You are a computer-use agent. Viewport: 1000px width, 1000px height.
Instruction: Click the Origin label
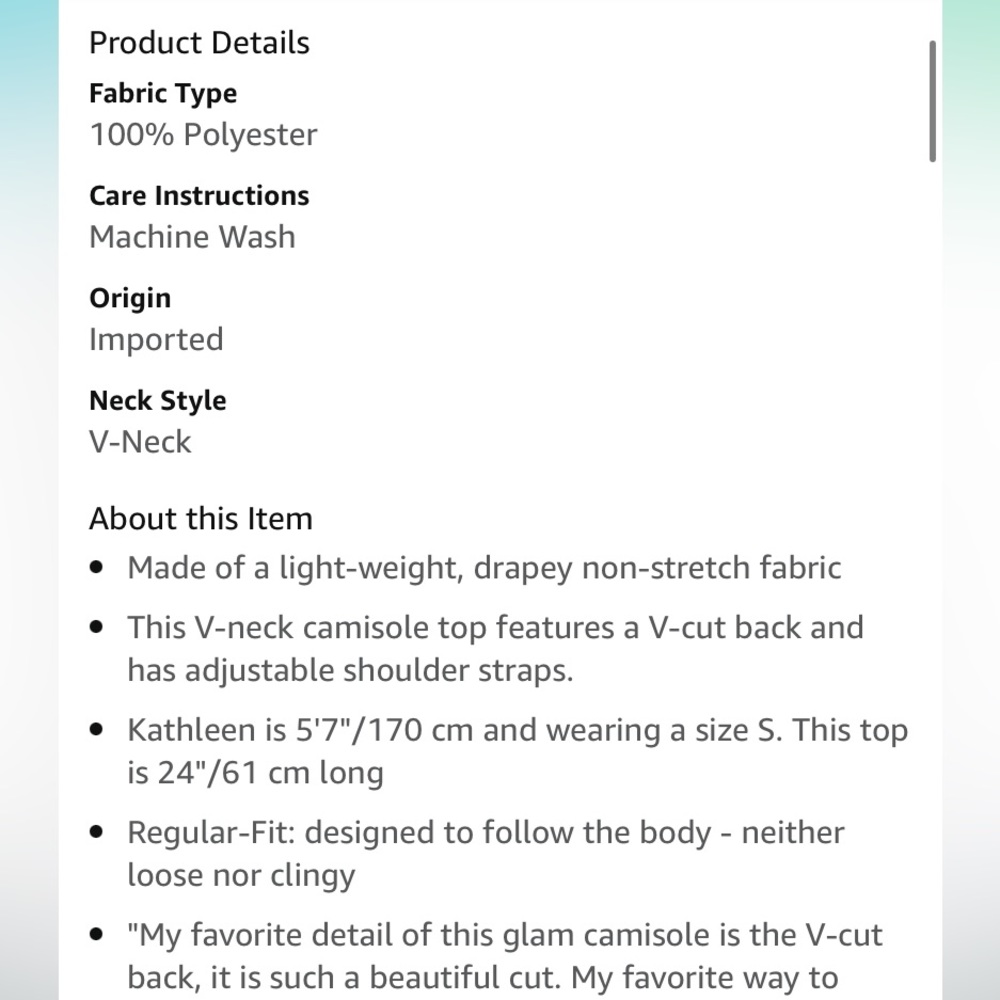click(x=130, y=298)
